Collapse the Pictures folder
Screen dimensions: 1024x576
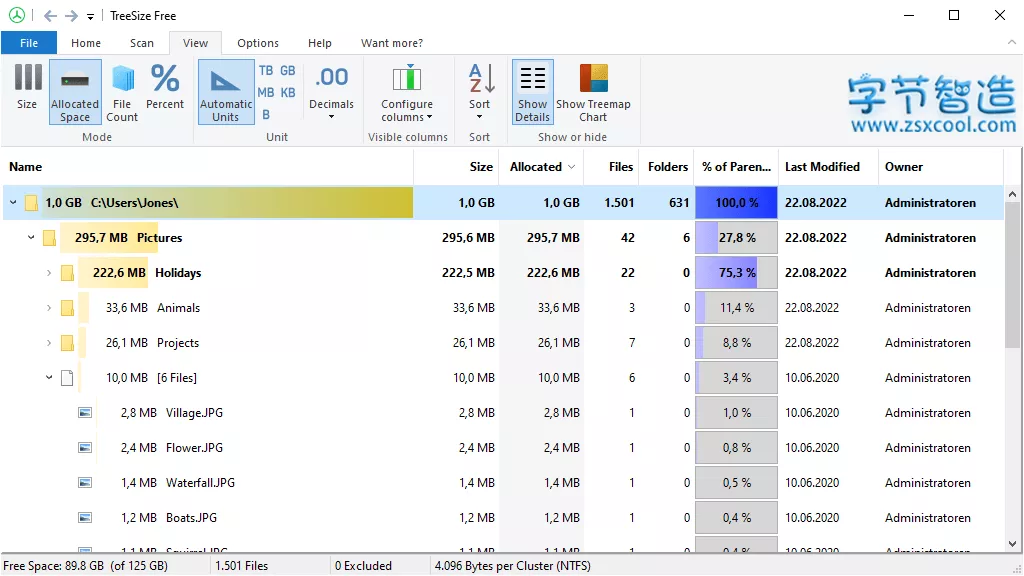click(31, 238)
